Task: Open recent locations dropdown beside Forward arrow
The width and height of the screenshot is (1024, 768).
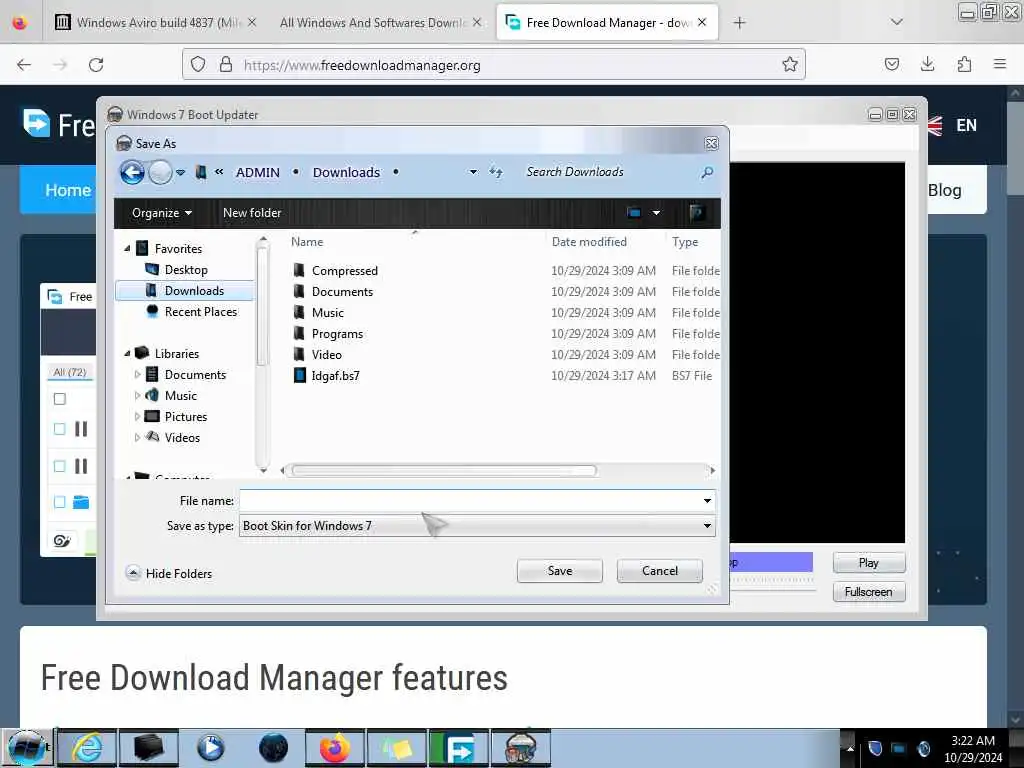Action: [x=181, y=172]
